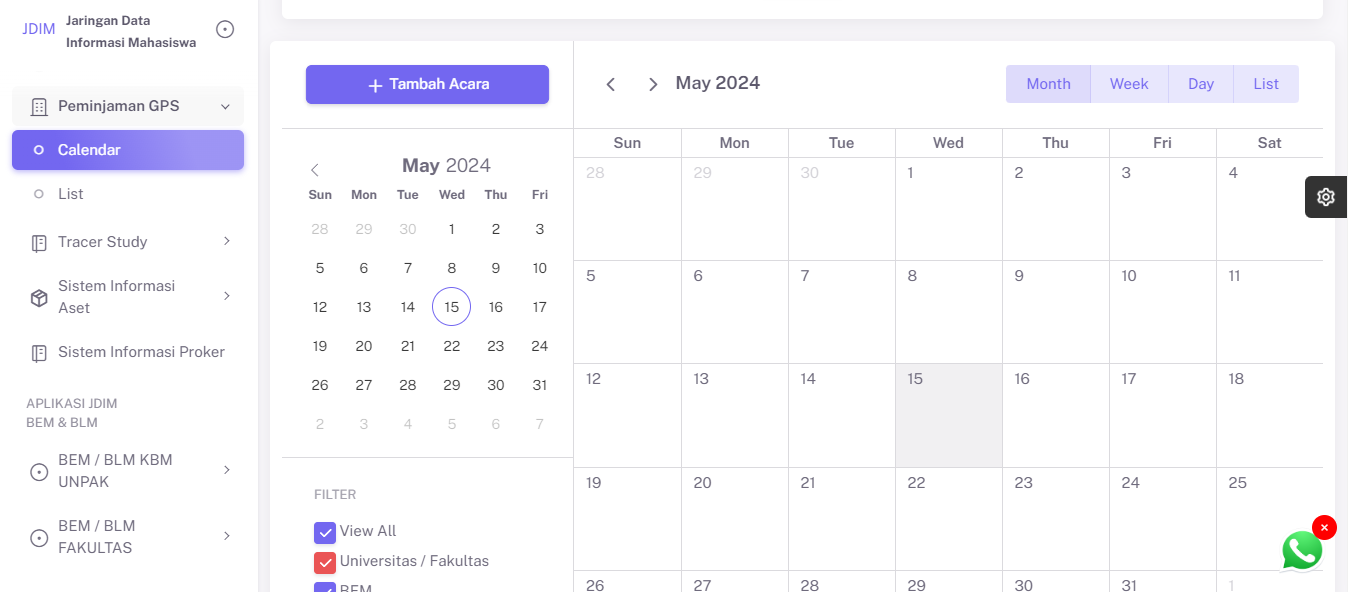Open Sistem Informasi Proker link
1348x592 pixels.
pyautogui.click(x=141, y=352)
